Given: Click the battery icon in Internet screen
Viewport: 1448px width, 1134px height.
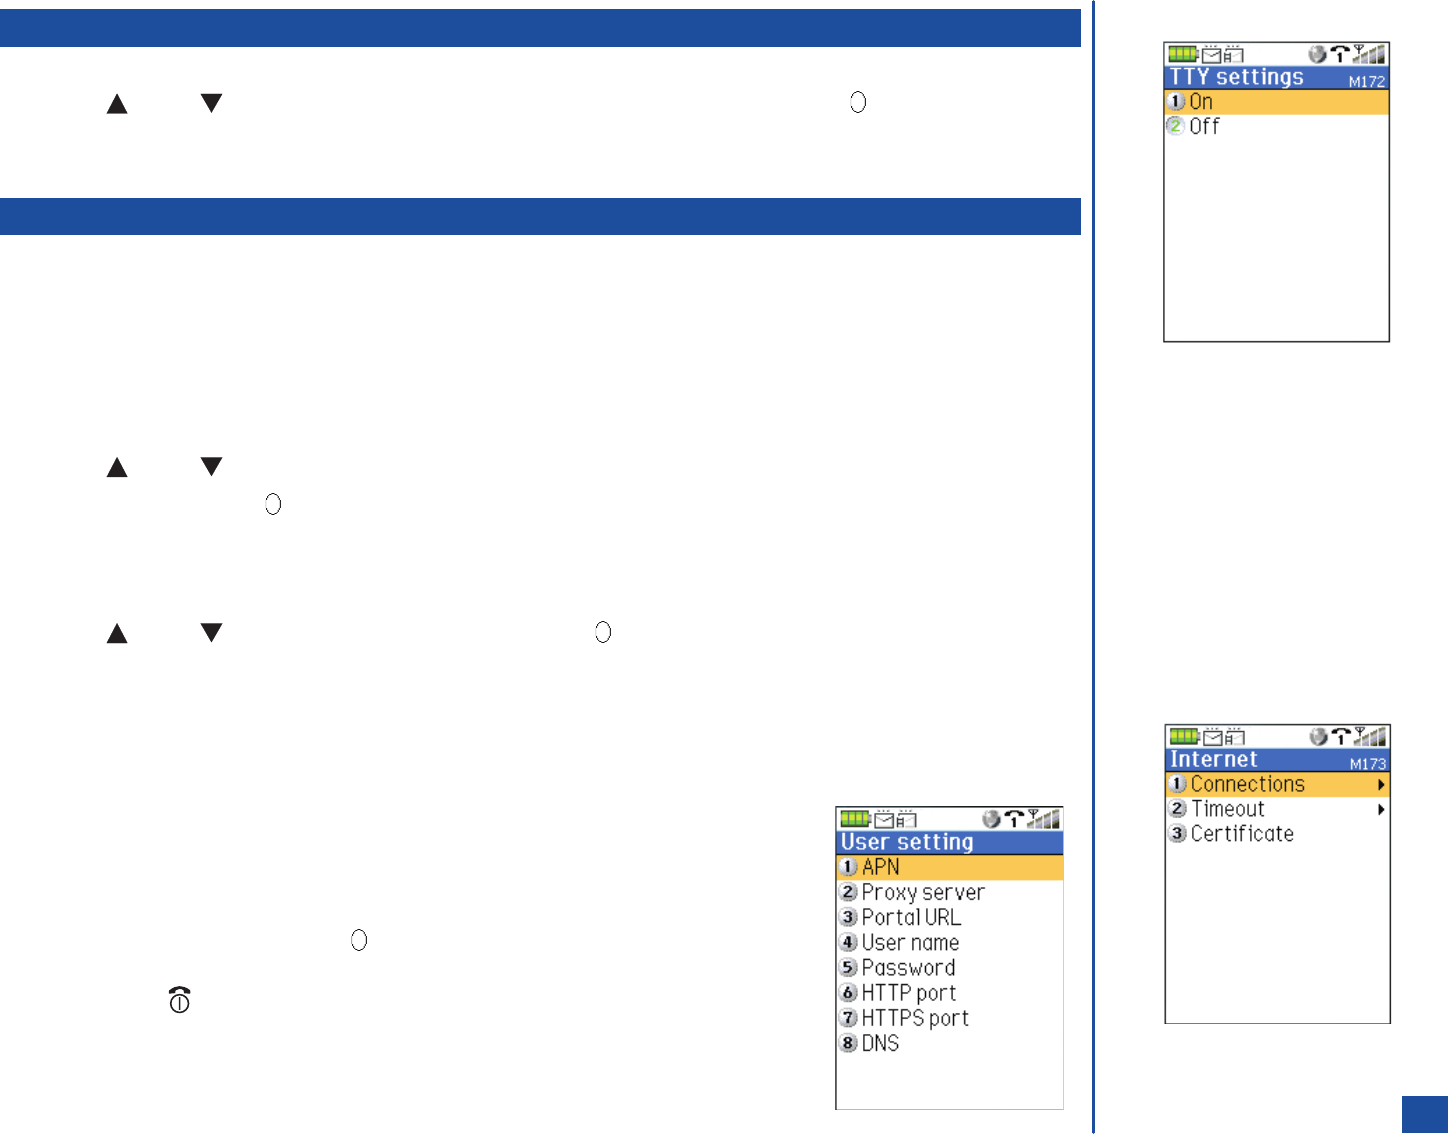Looking at the screenshot, I should click(x=1185, y=737).
